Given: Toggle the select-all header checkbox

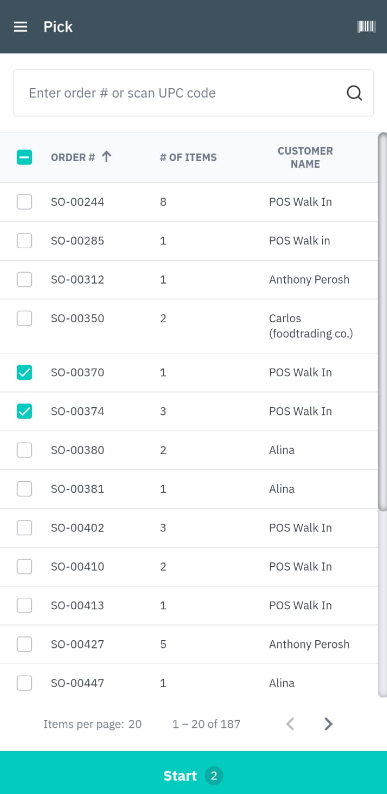Looking at the screenshot, I should (24, 157).
